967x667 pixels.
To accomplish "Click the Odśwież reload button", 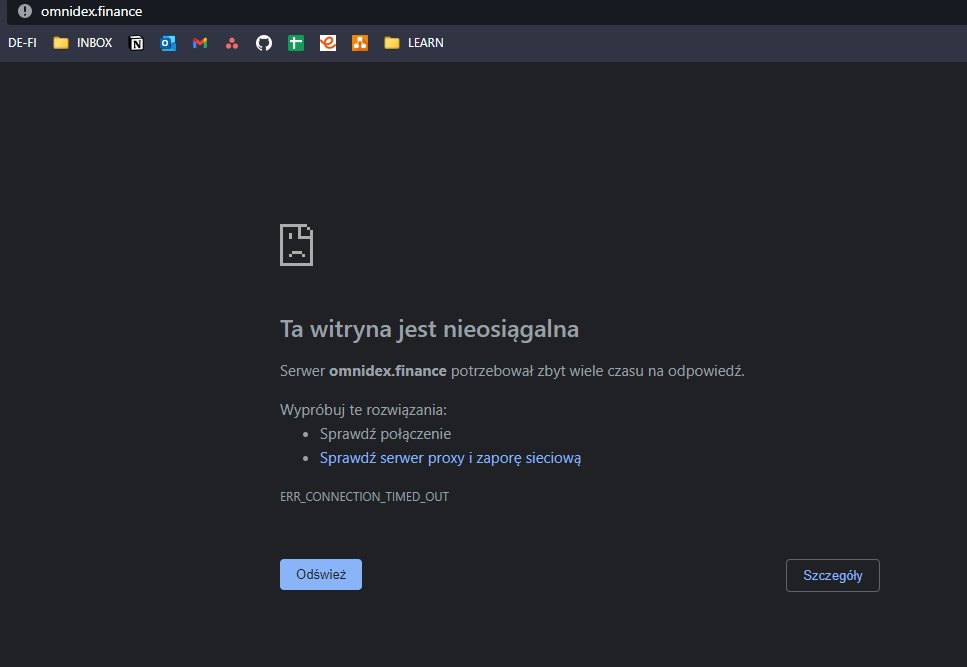I will point(321,575).
